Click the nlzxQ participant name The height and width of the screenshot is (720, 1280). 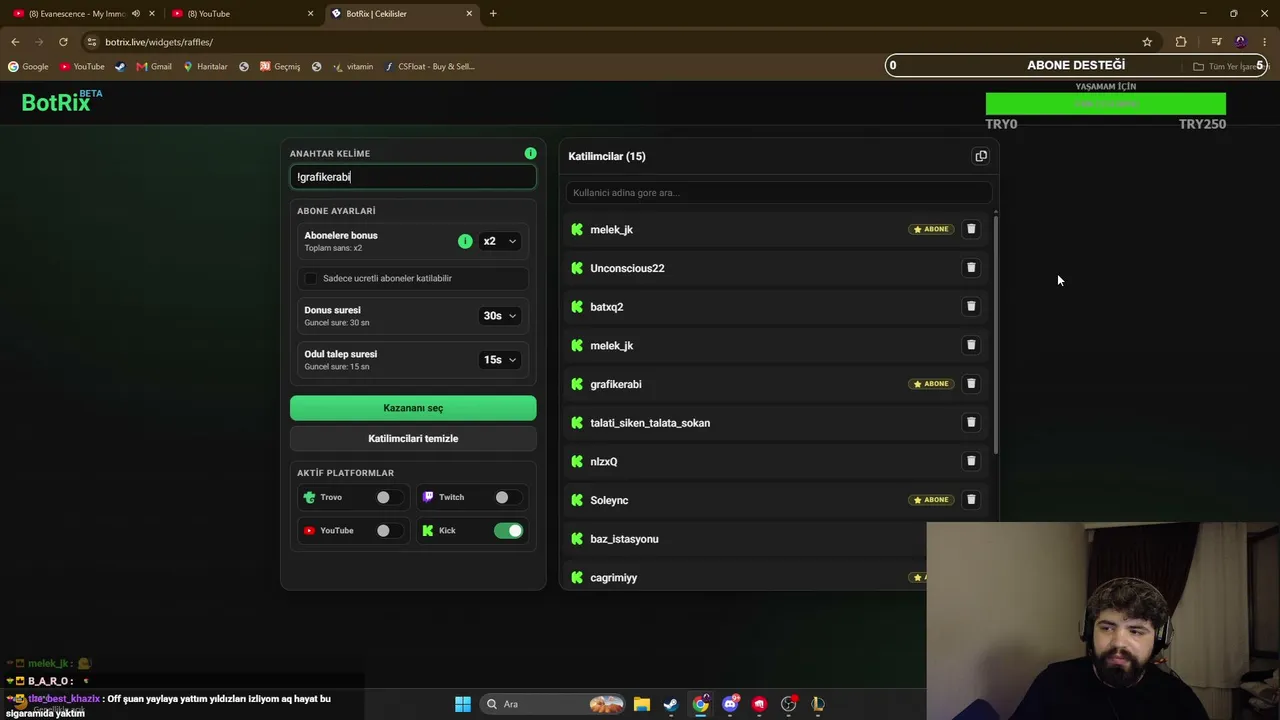pos(604,462)
